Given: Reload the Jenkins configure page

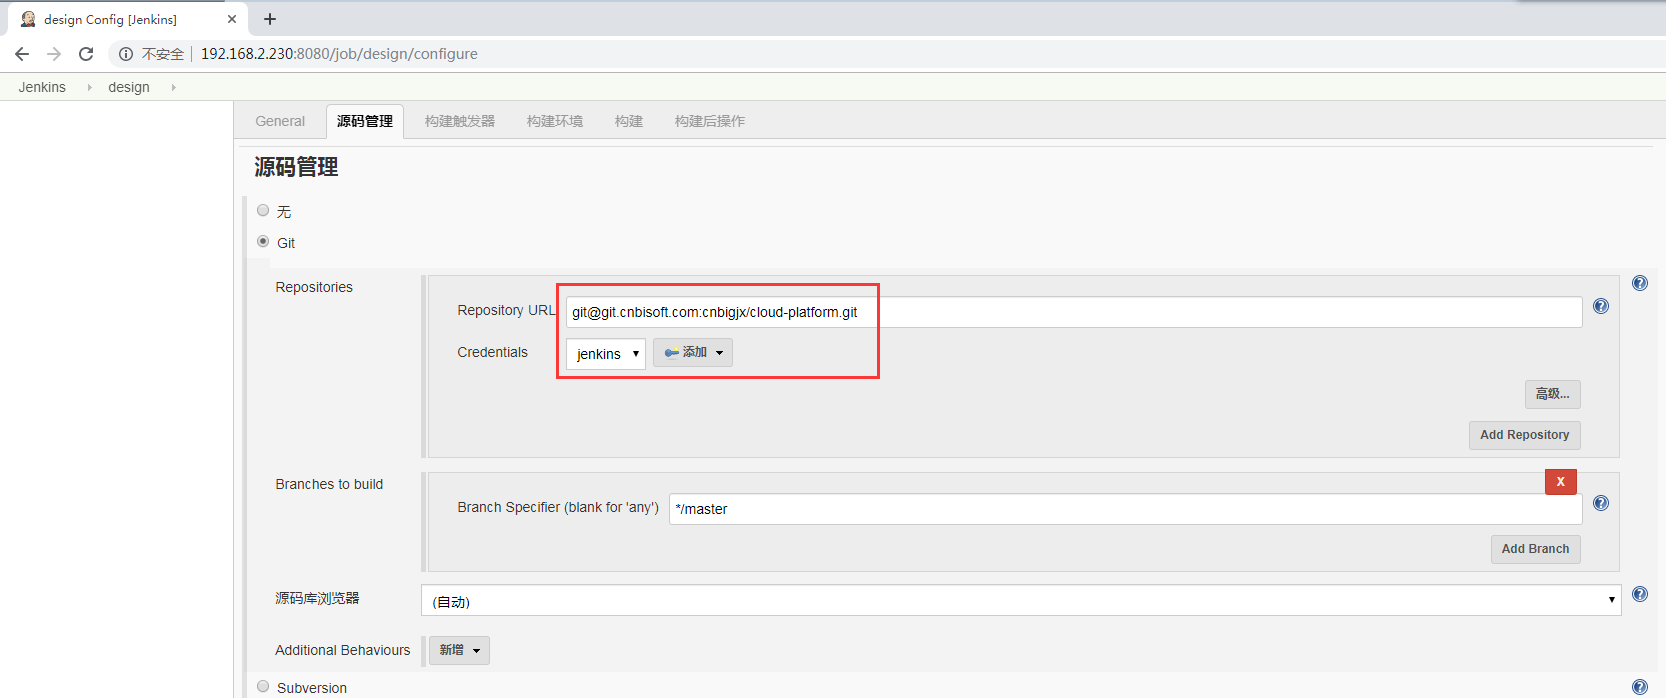Looking at the screenshot, I should 86,54.
